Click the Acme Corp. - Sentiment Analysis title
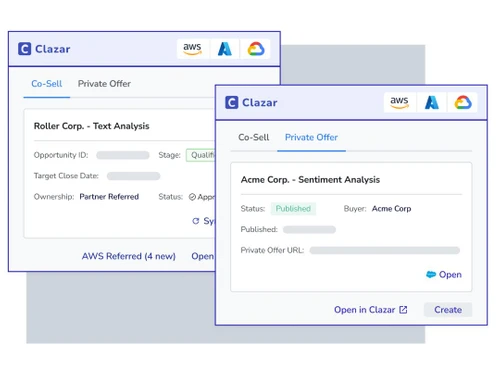This screenshot has height=375, width=500. tap(310, 180)
